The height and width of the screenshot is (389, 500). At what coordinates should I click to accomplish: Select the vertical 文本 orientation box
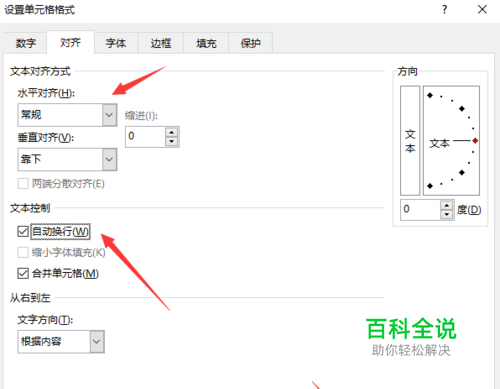[x=410, y=141]
